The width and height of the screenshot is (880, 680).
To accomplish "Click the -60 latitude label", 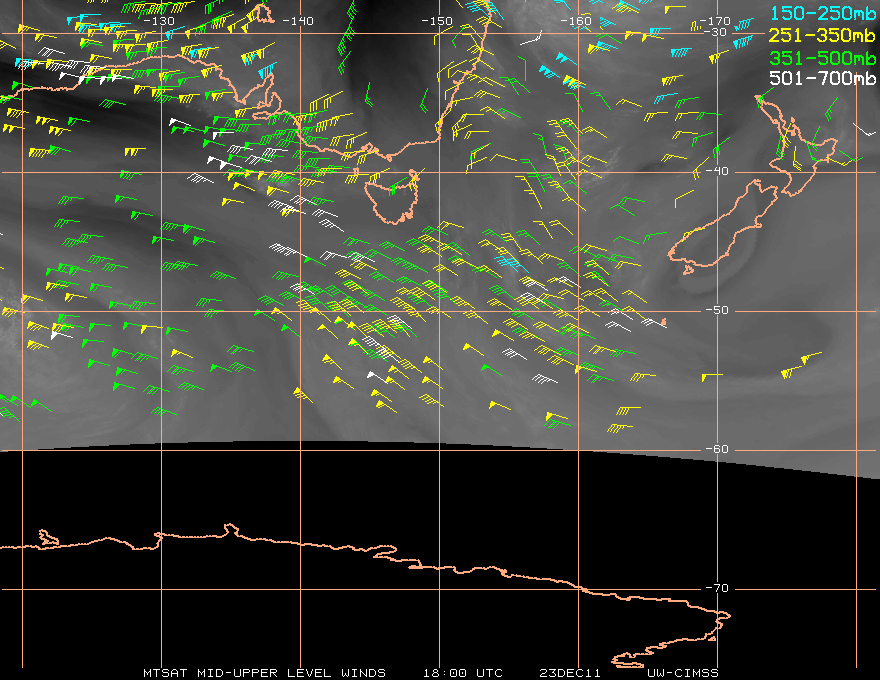I will pyautogui.click(x=717, y=449).
